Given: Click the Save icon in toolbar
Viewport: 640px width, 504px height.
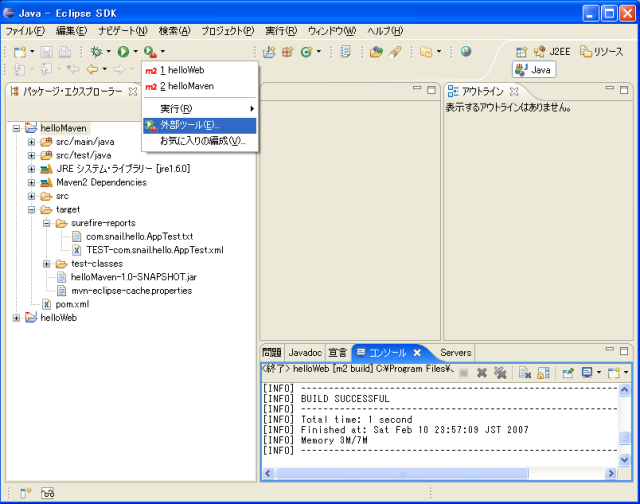Looking at the screenshot, I should pos(45,51).
